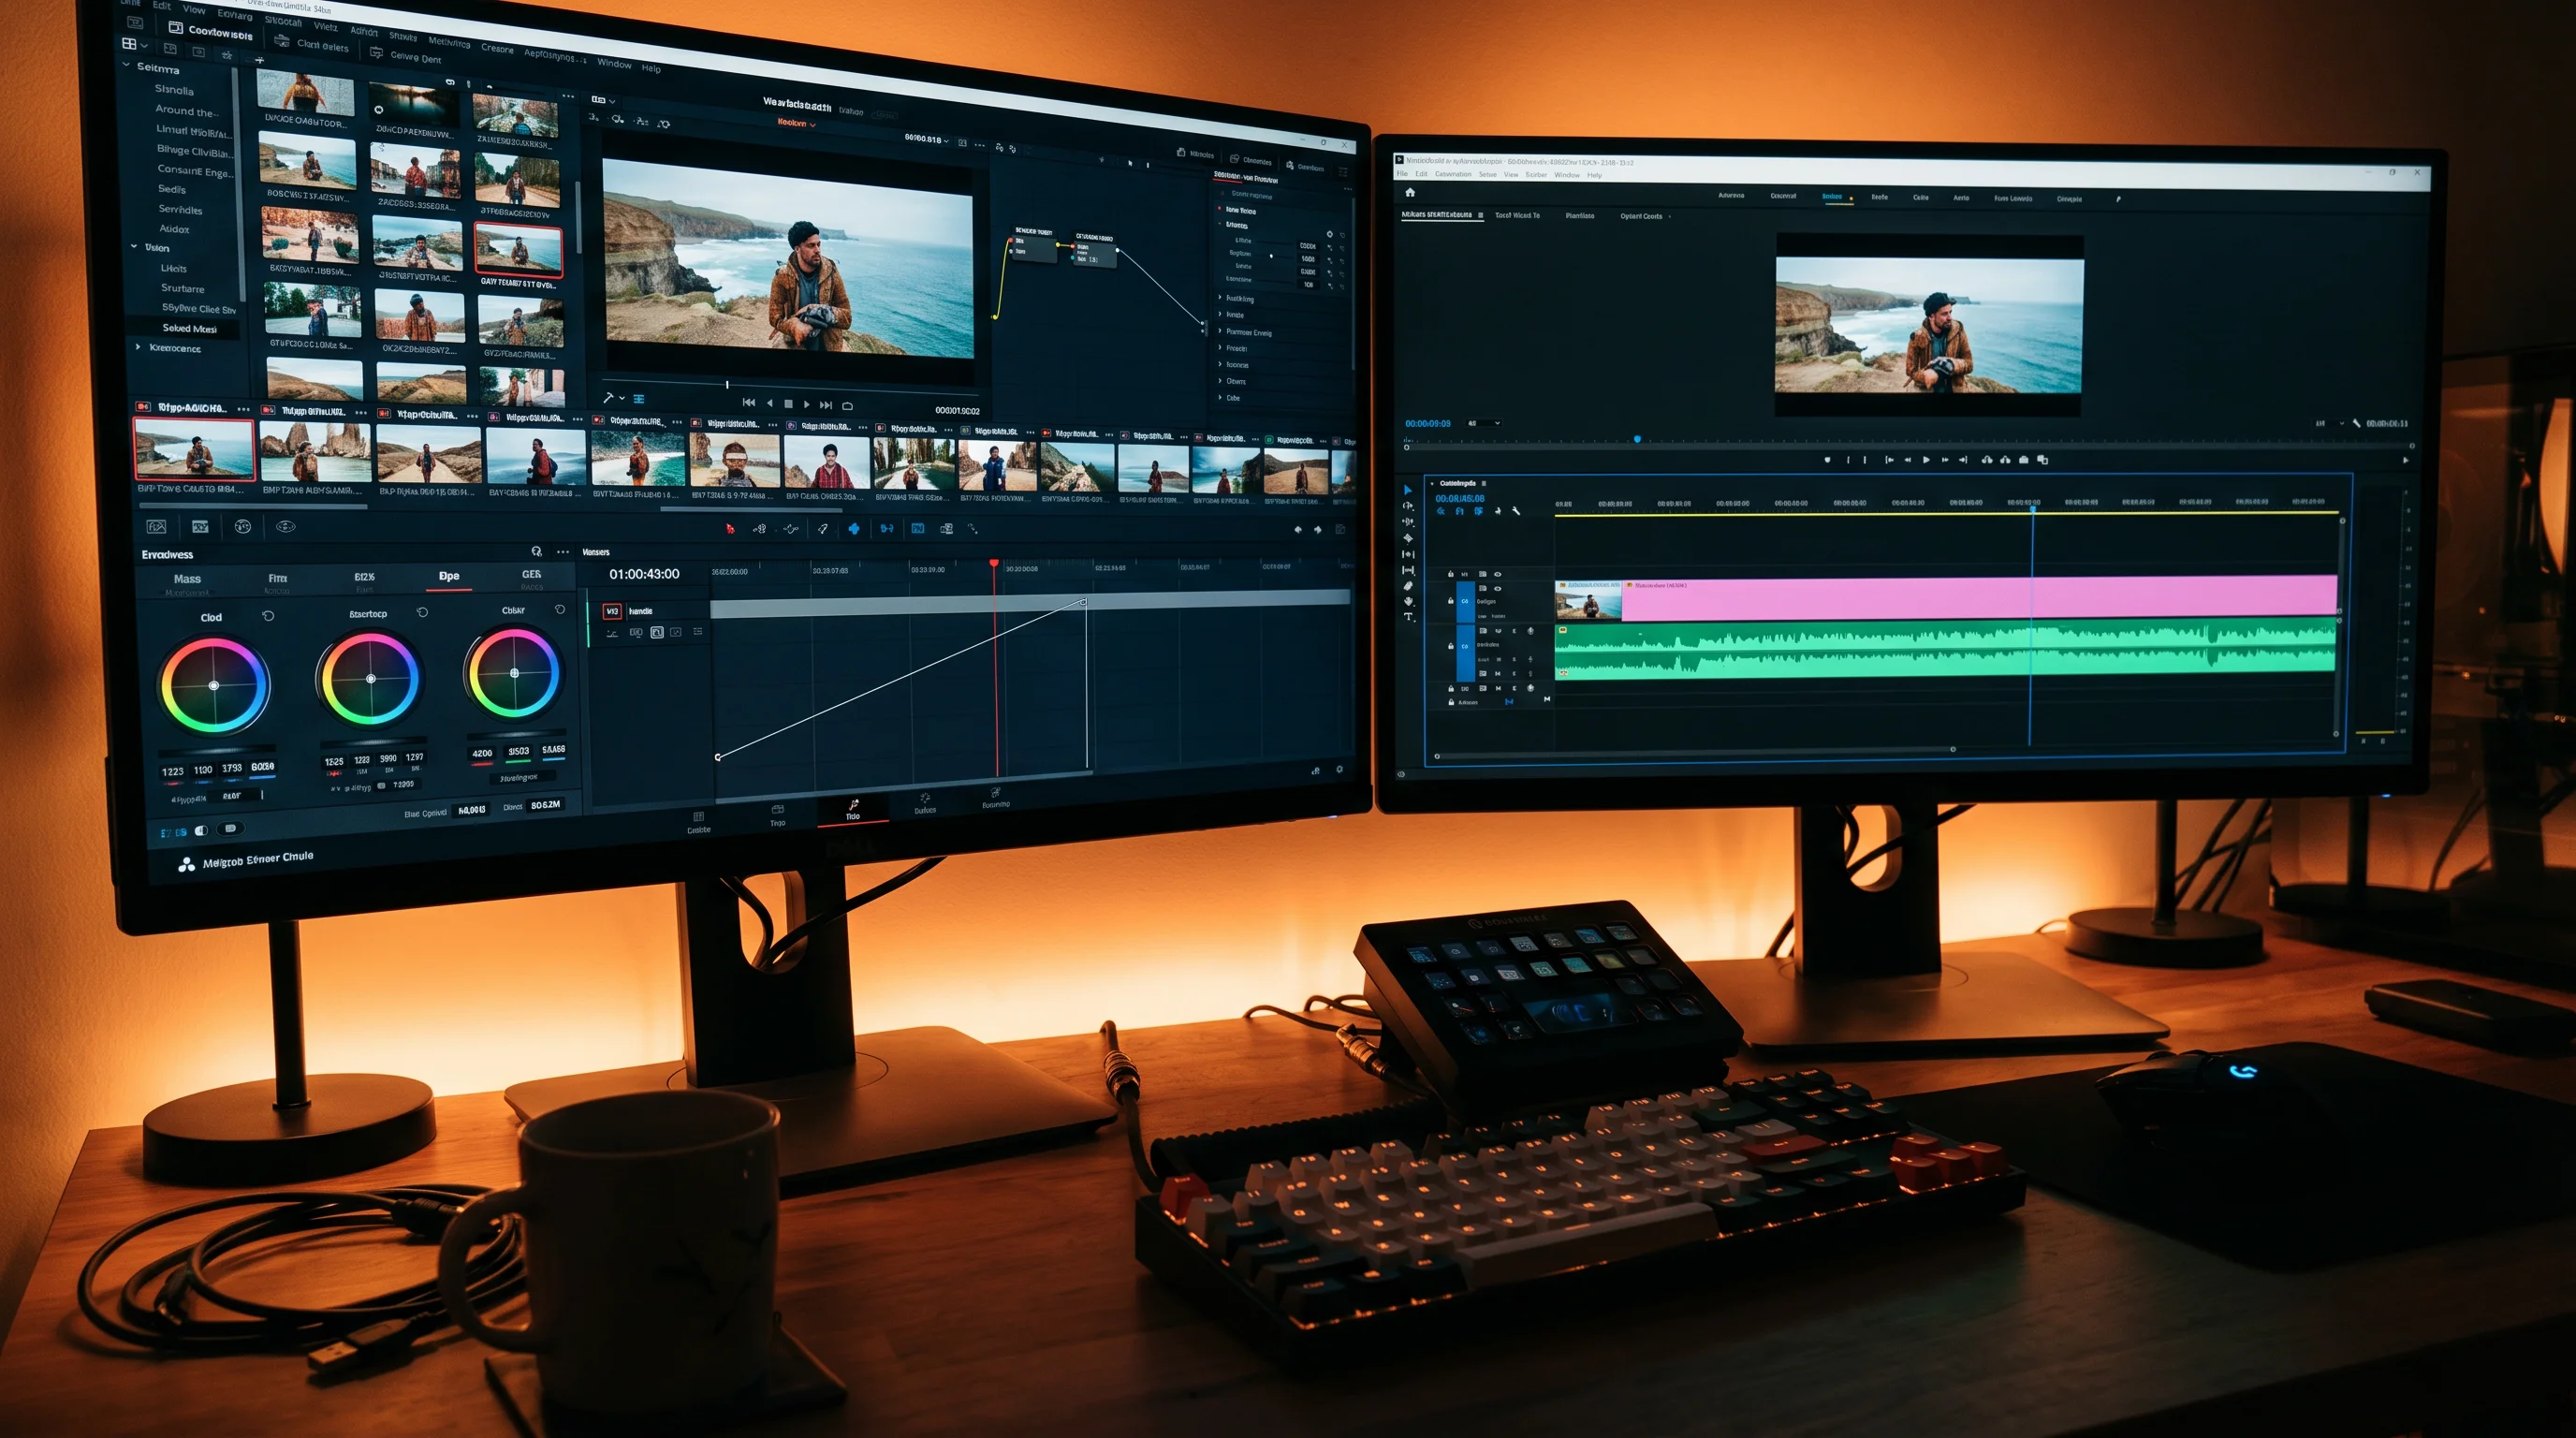Open the Window menu on left monitor
This screenshot has height=1438, width=2576.
pos(614,63)
